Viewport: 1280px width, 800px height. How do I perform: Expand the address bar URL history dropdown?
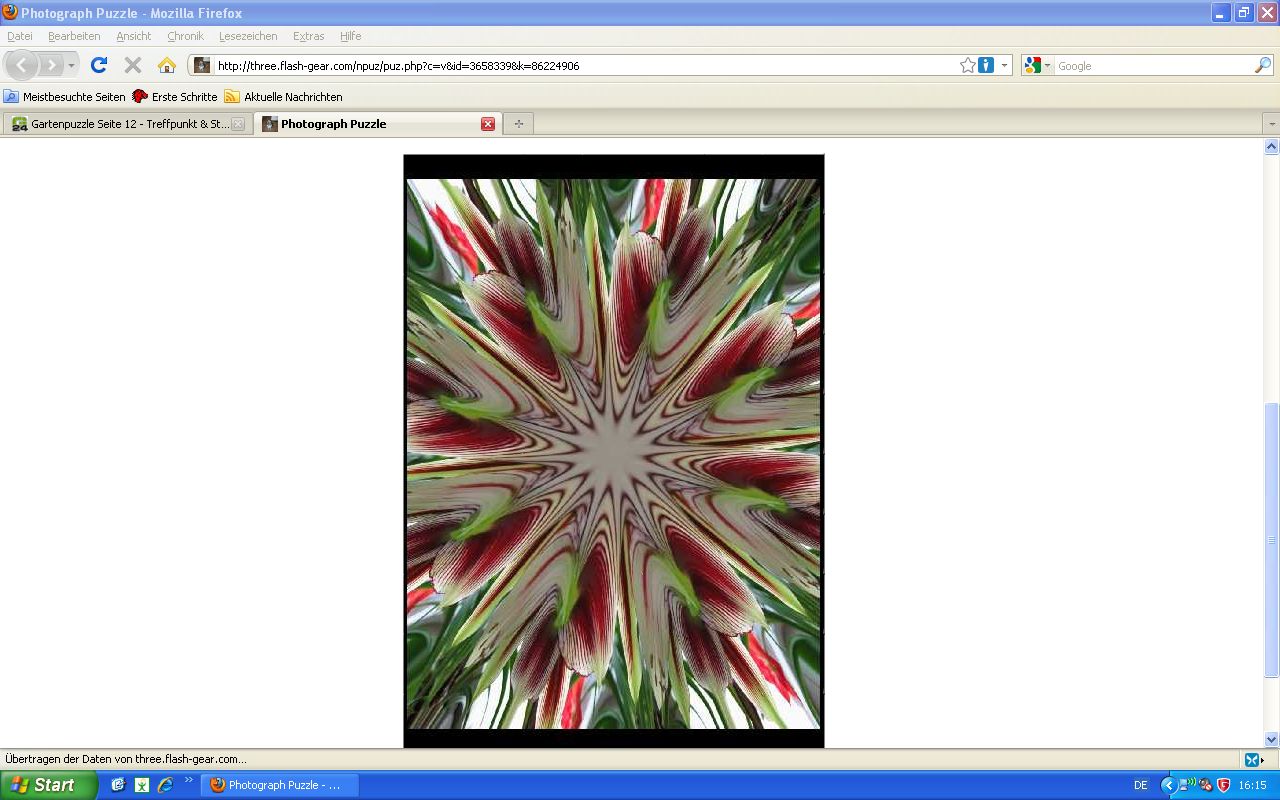tap(1004, 66)
